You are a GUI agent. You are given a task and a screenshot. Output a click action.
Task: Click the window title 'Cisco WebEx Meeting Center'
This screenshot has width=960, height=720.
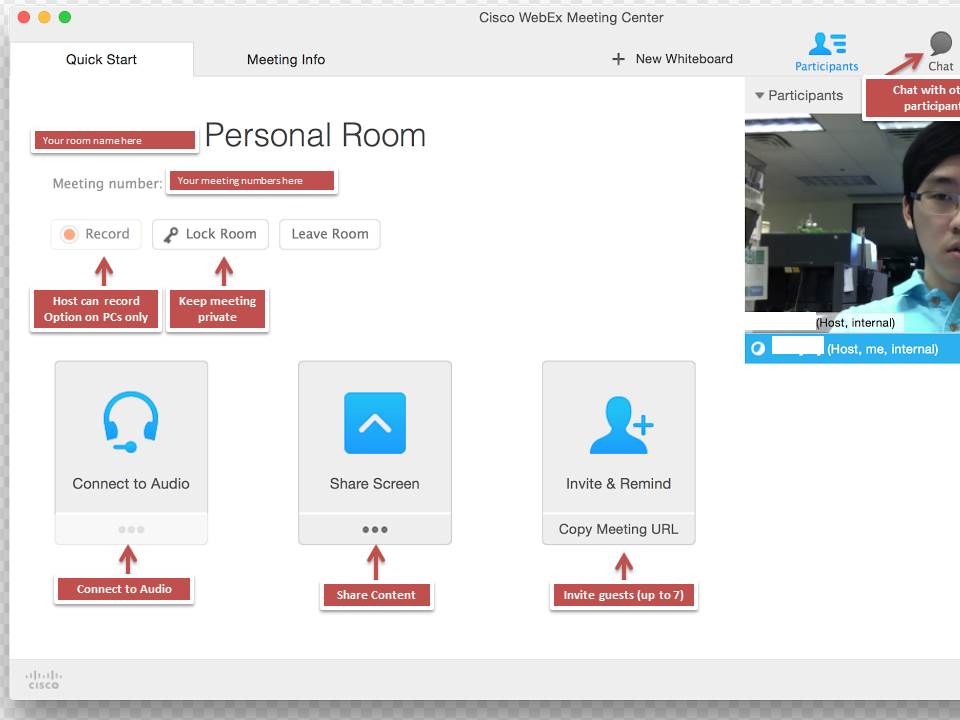(571, 18)
